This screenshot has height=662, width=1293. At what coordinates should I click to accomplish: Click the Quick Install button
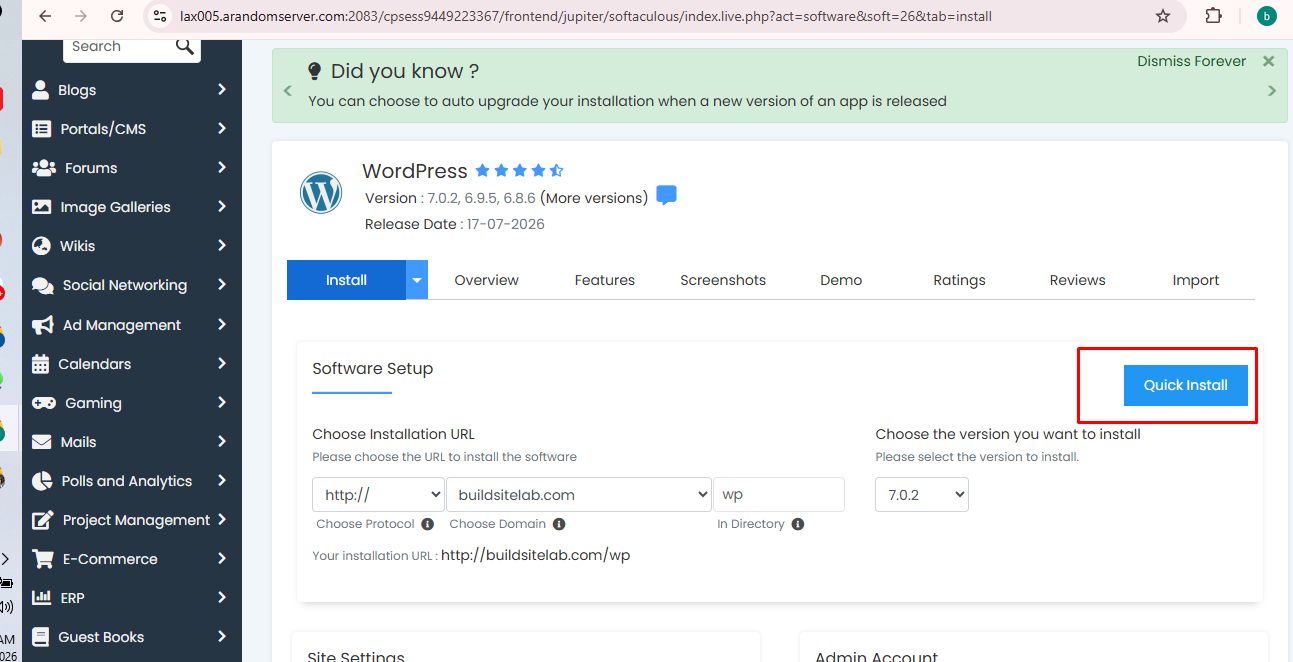pyautogui.click(x=1186, y=385)
